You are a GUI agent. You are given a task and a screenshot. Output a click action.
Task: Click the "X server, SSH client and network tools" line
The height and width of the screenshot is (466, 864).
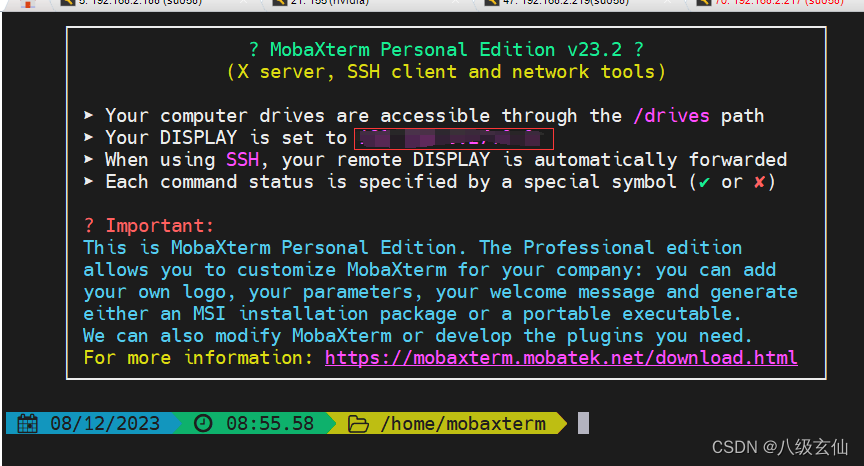coord(446,72)
